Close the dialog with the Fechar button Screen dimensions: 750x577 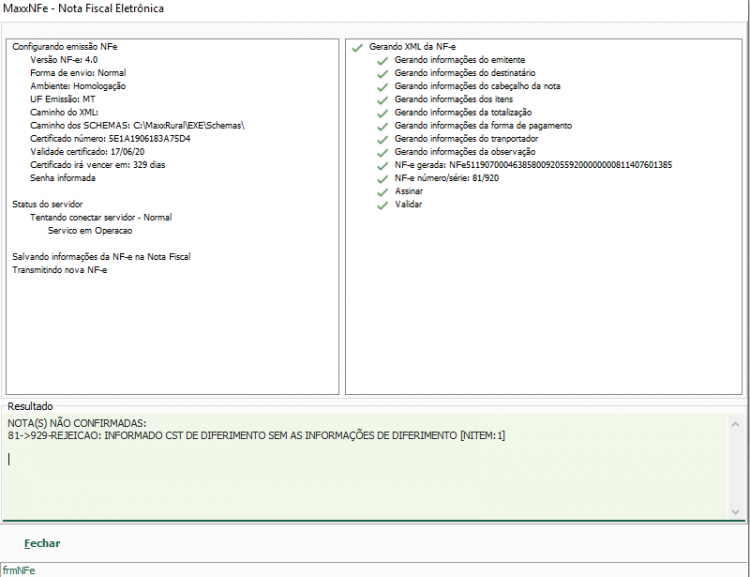(x=42, y=544)
